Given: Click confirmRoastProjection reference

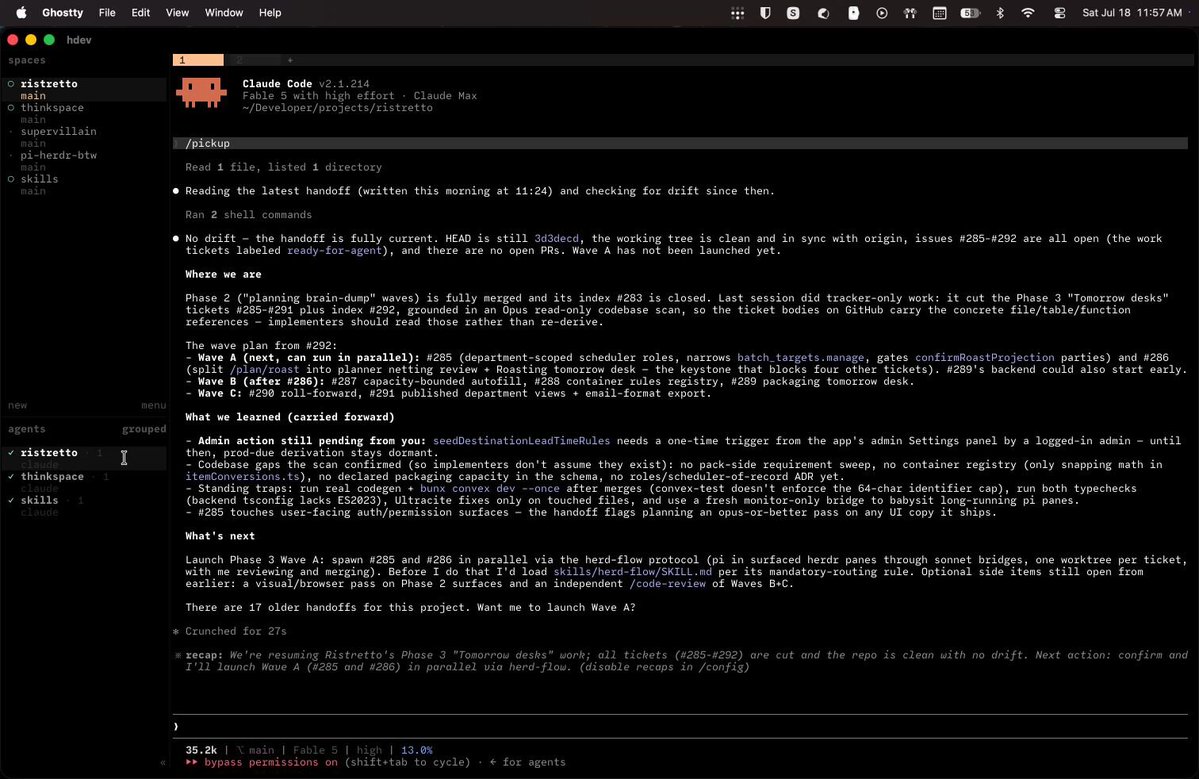Looking at the screenshot, I should tap(985, 357).
